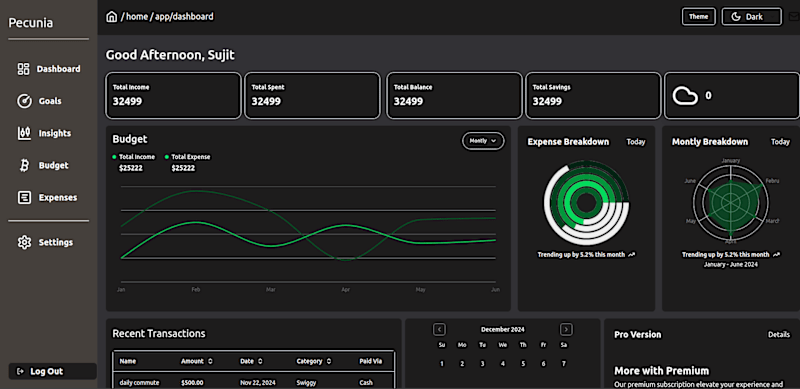Click the Log Out button

[x=53, y=371]
